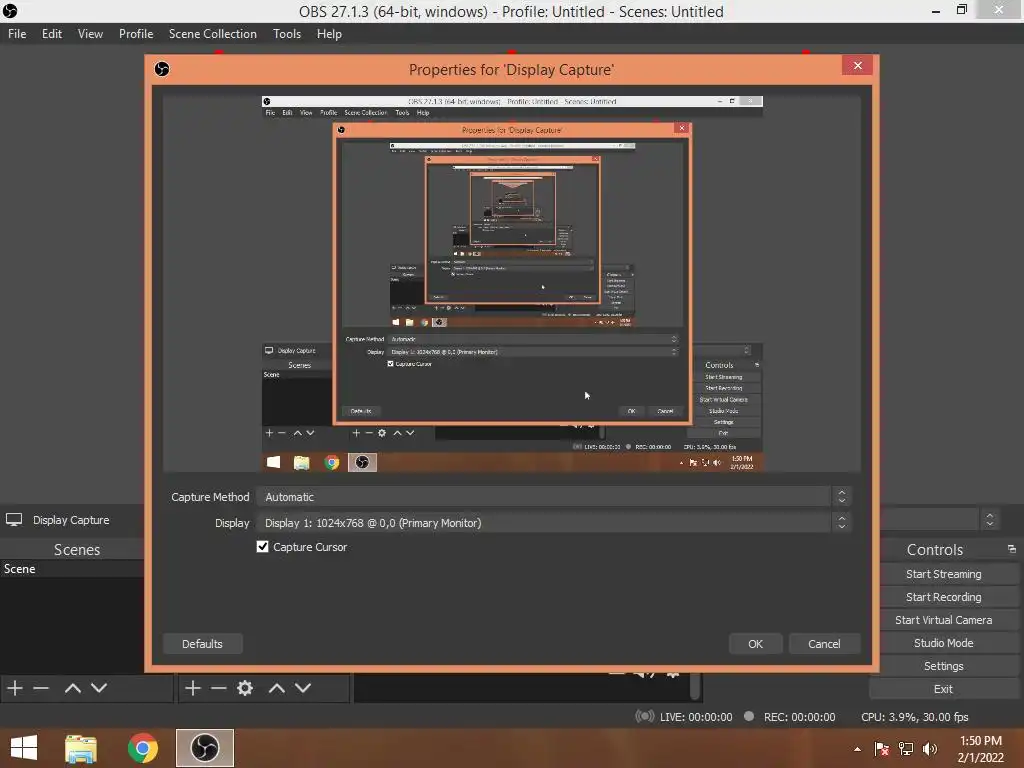Click the network tray icon
Screen dimensions: 1024x768
pyautogui.click(x=906, y=749)
